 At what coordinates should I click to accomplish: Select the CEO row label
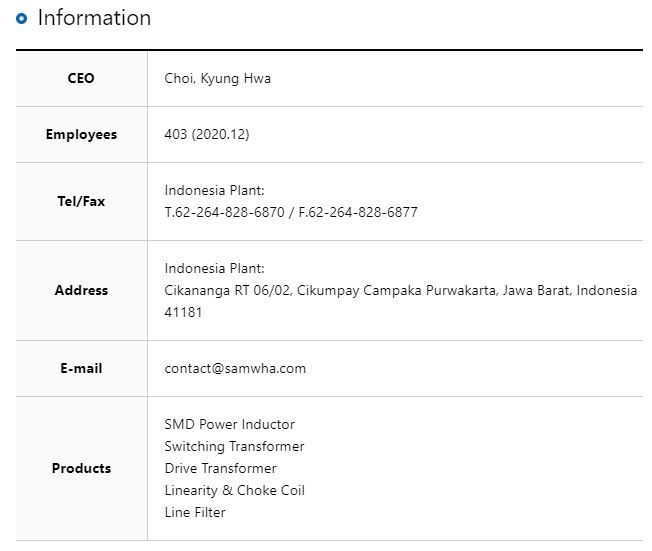pos(81,78)
